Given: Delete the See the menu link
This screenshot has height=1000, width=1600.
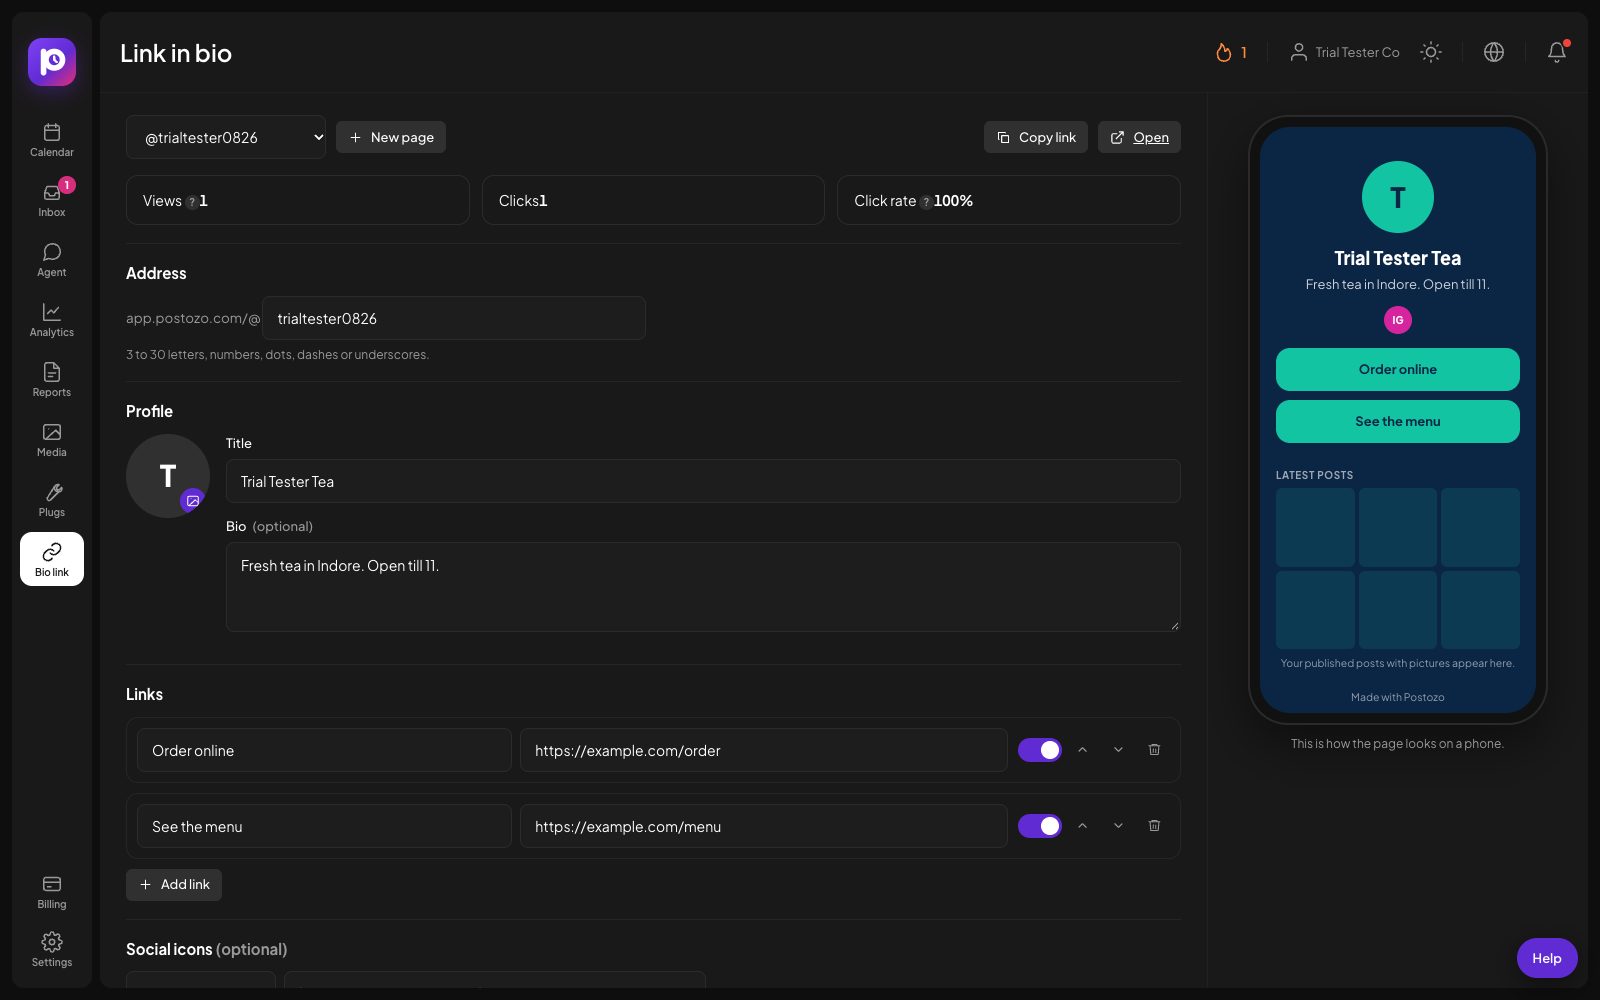Looking at the screenshot, I should [1154, 826].
